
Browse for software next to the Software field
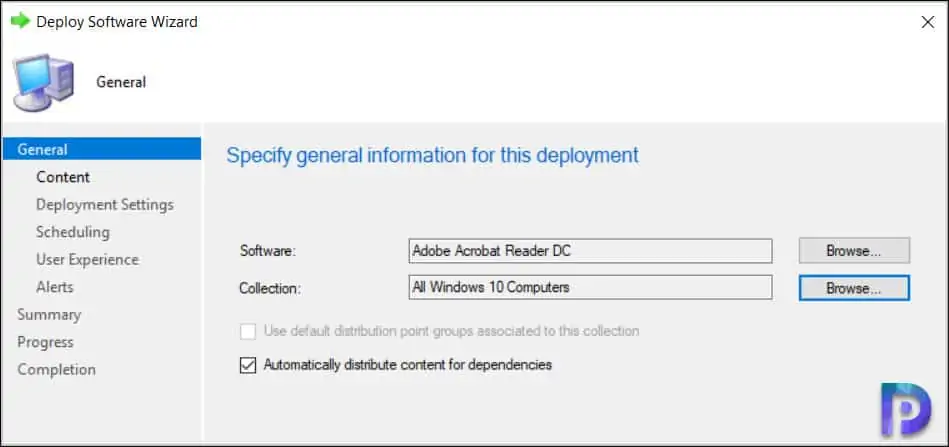pyautogui.click(x=854, y=251)
